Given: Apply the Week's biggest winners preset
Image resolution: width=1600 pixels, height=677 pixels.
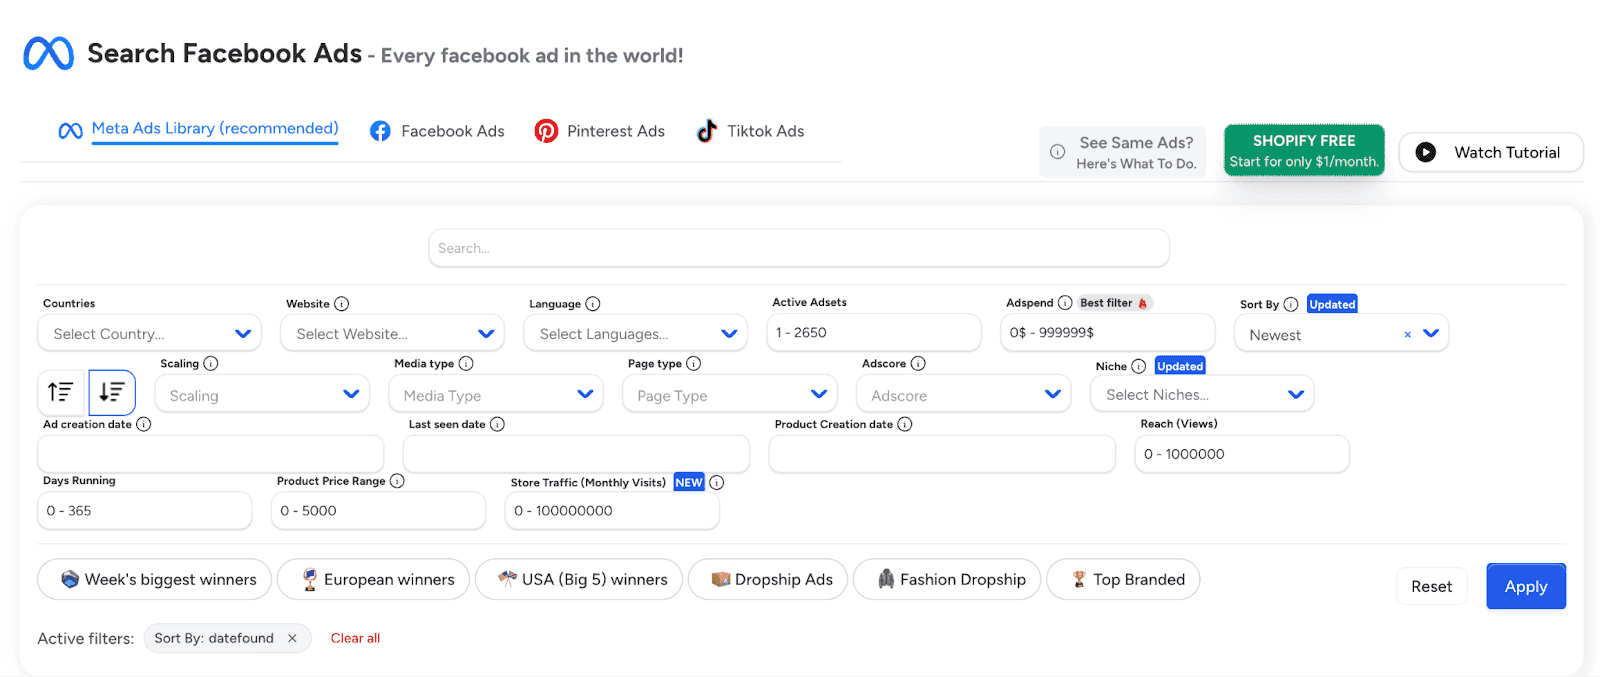Looking at the screenshot, I should click(154, 579).
